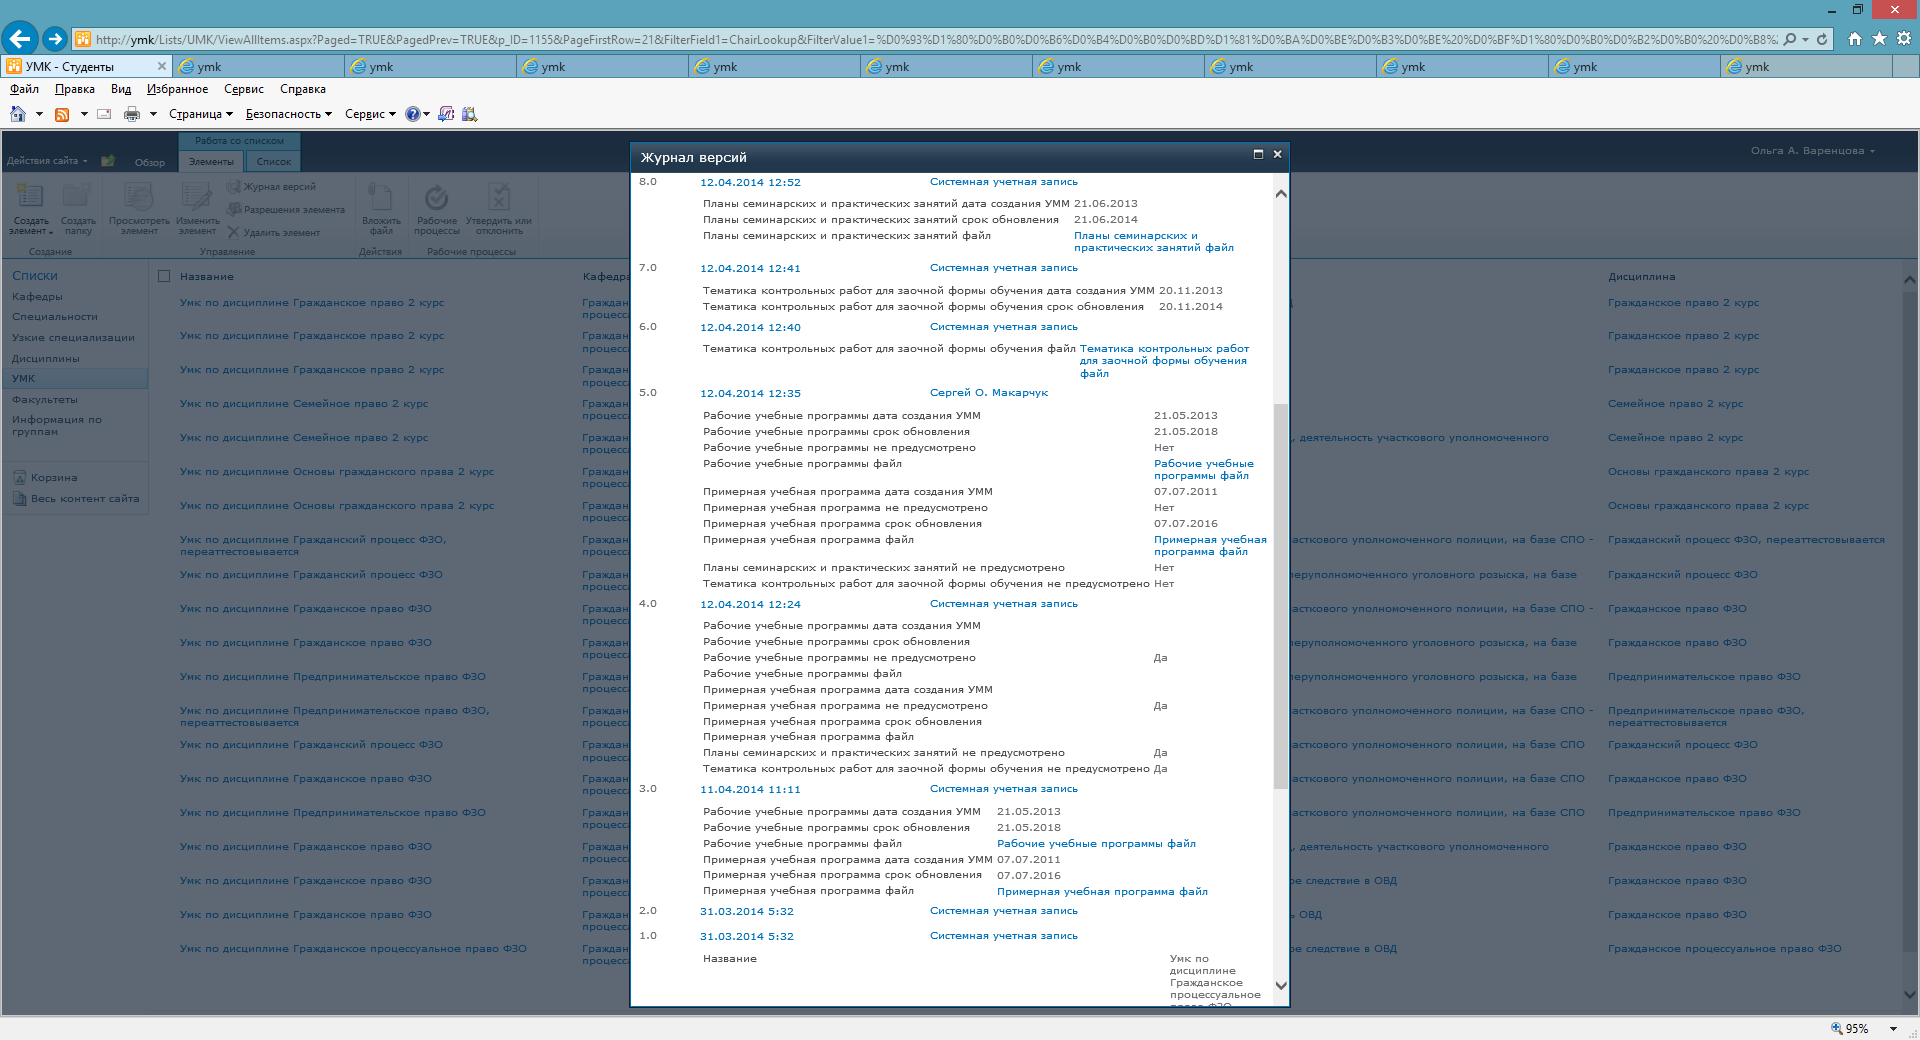Close the Журнал версий dialog
Image resolution: width=1920 pixels, height=1040 pixels.
1277,154
